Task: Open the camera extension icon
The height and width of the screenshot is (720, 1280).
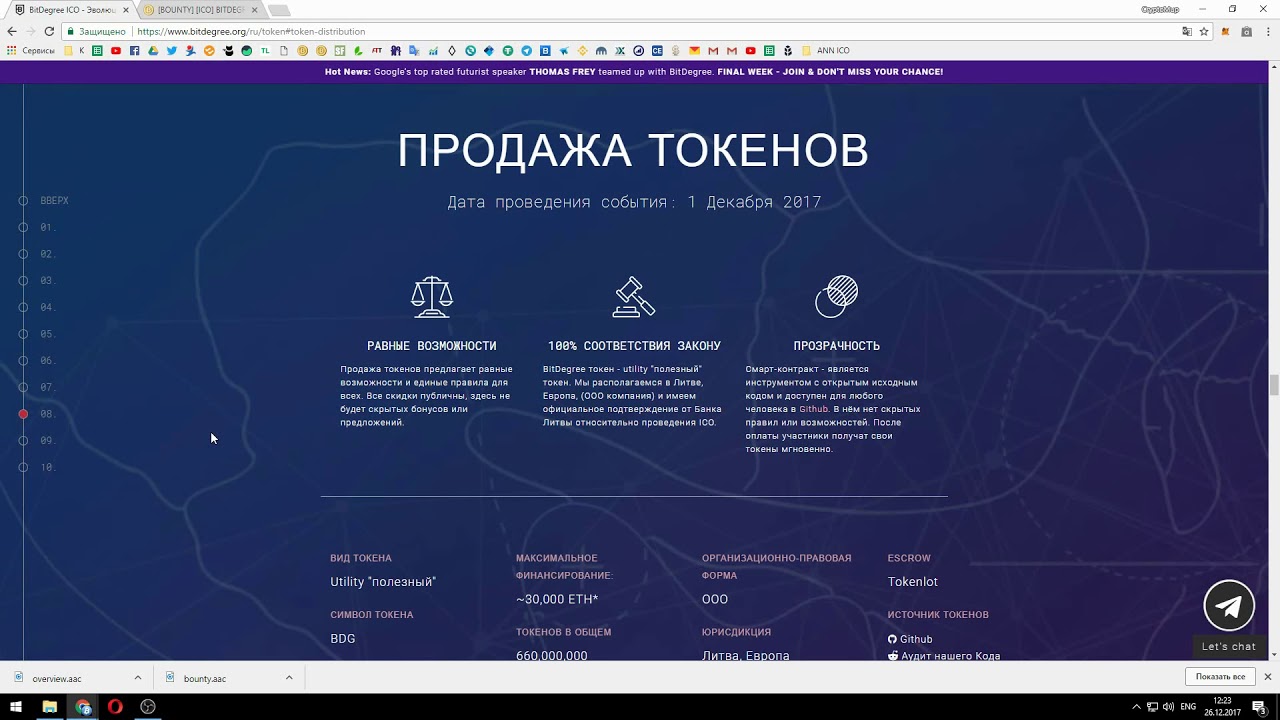Action: (x=1246, y=31)
